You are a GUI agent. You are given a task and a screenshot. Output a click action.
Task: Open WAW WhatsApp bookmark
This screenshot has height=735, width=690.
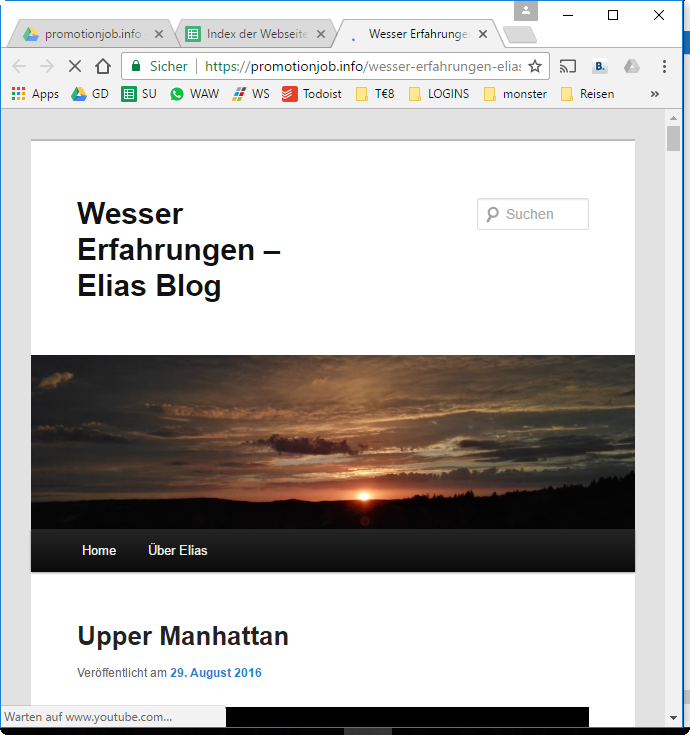pyautogui.click(x=194, y=94)
